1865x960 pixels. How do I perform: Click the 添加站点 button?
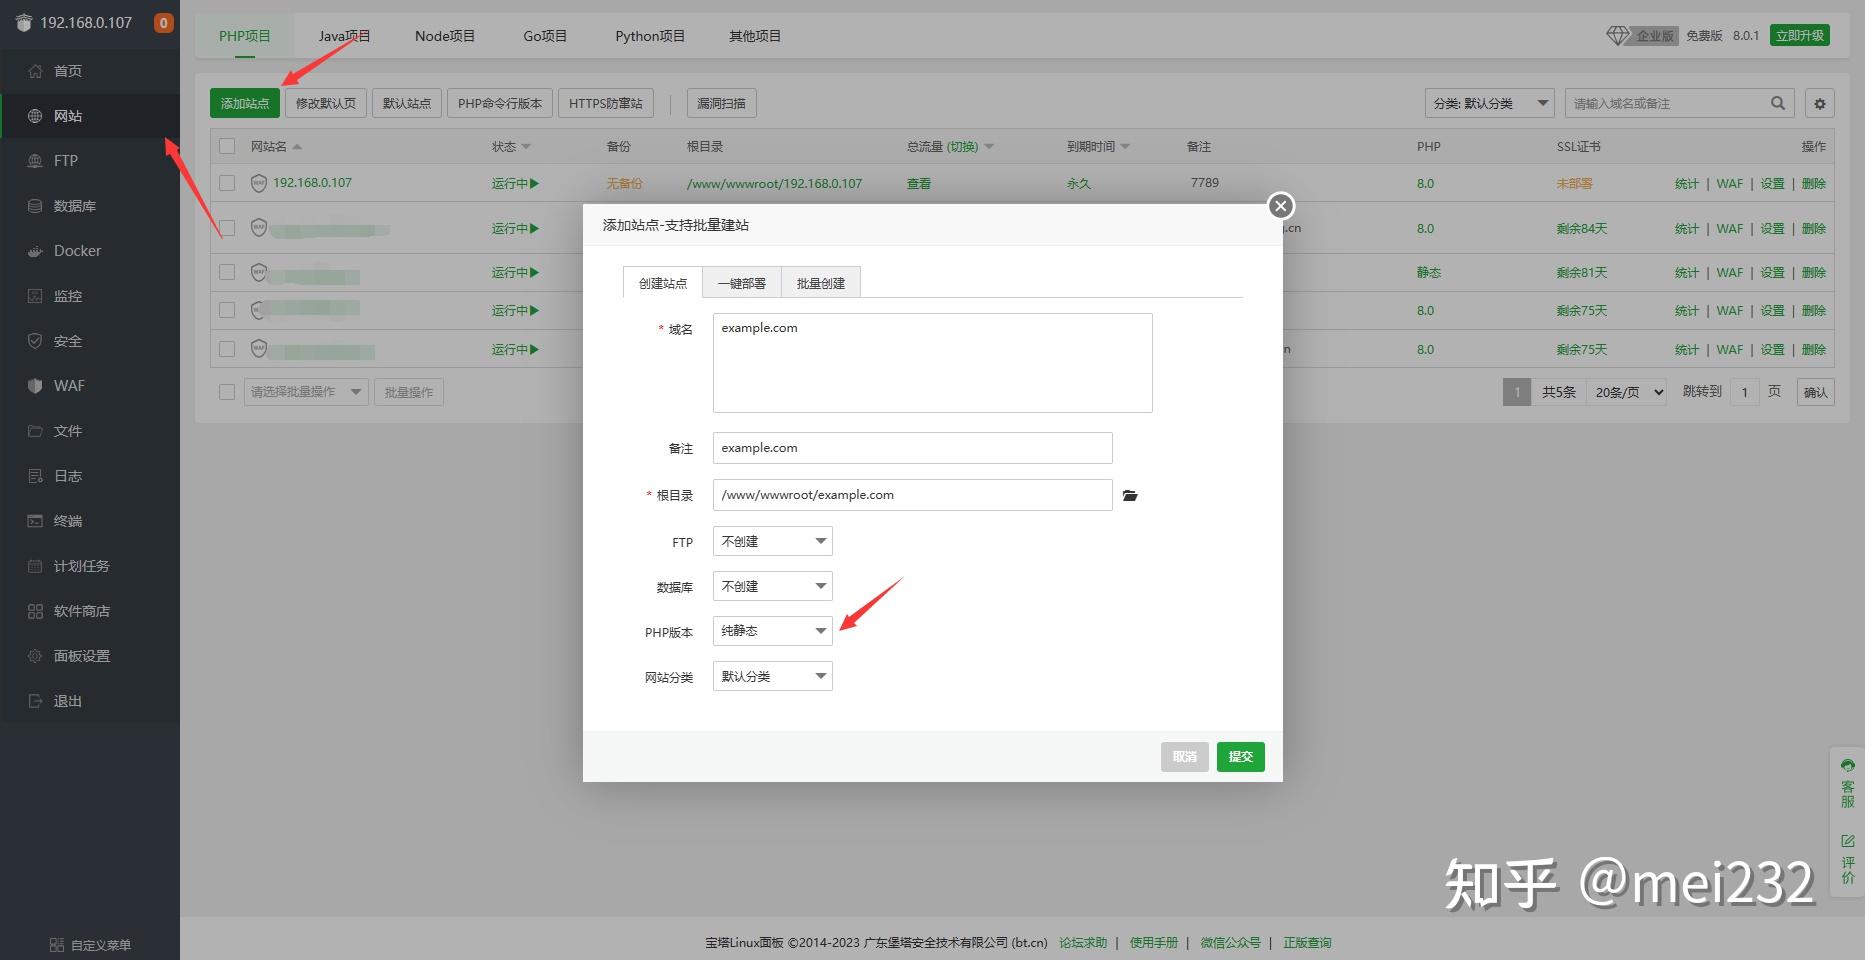[x=245, y=103]
